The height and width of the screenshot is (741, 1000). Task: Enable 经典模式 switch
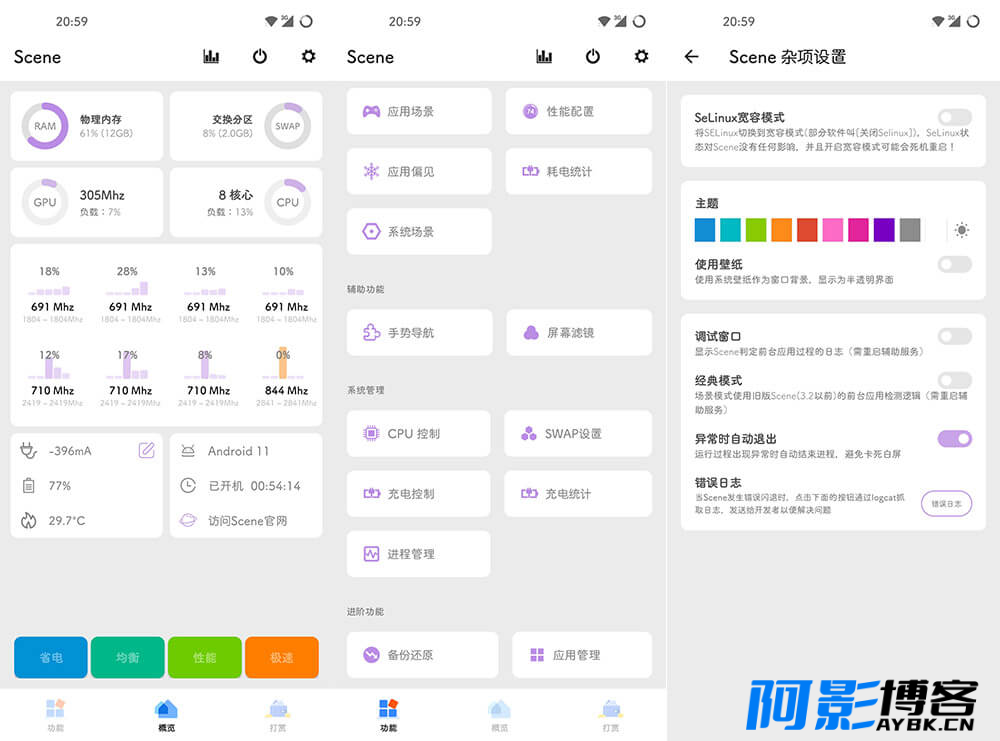coord(955,380)
